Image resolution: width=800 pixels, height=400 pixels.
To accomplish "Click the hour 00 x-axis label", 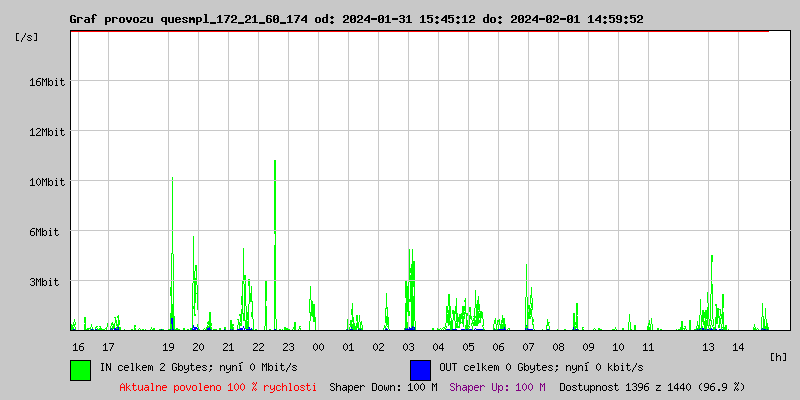I will pyautogui.click(x=318, y=347).
